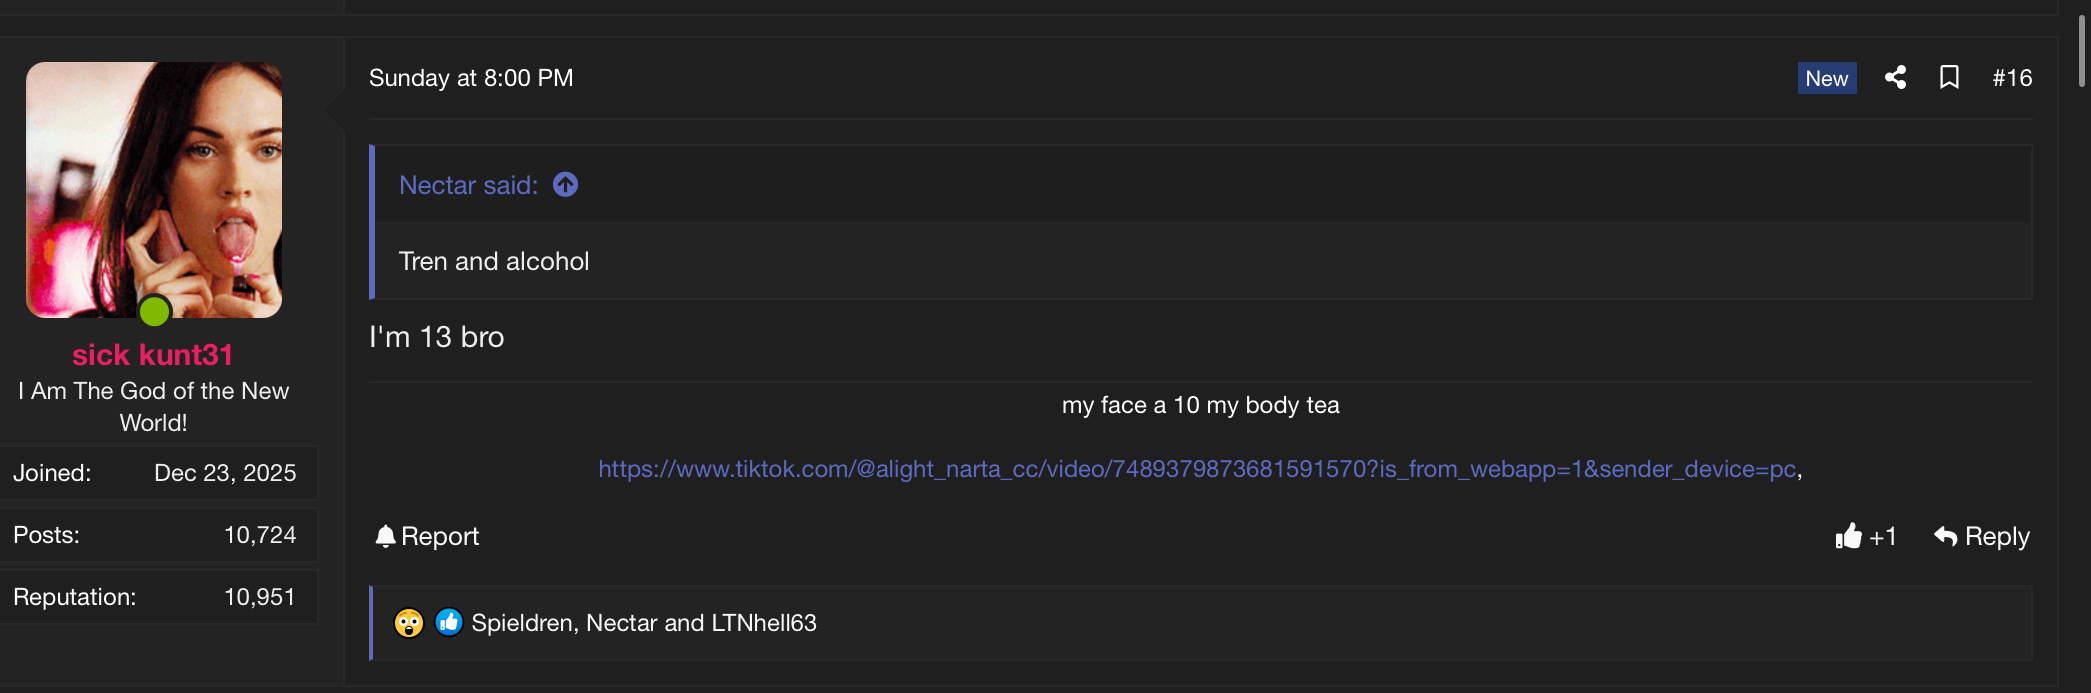Open the Nectar said quote link
This screenshot has height=693, width=2091.
pos(468,185)
